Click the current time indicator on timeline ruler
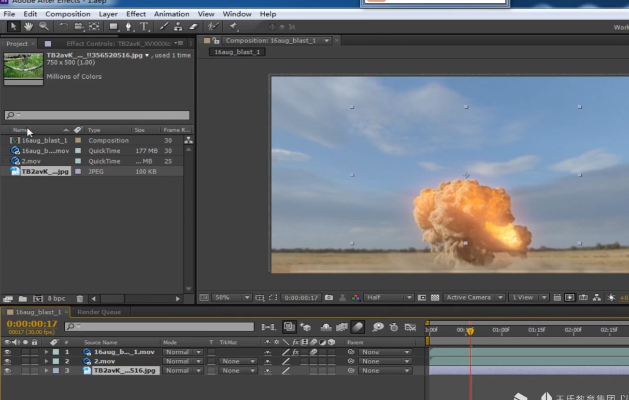 point(468,329)
